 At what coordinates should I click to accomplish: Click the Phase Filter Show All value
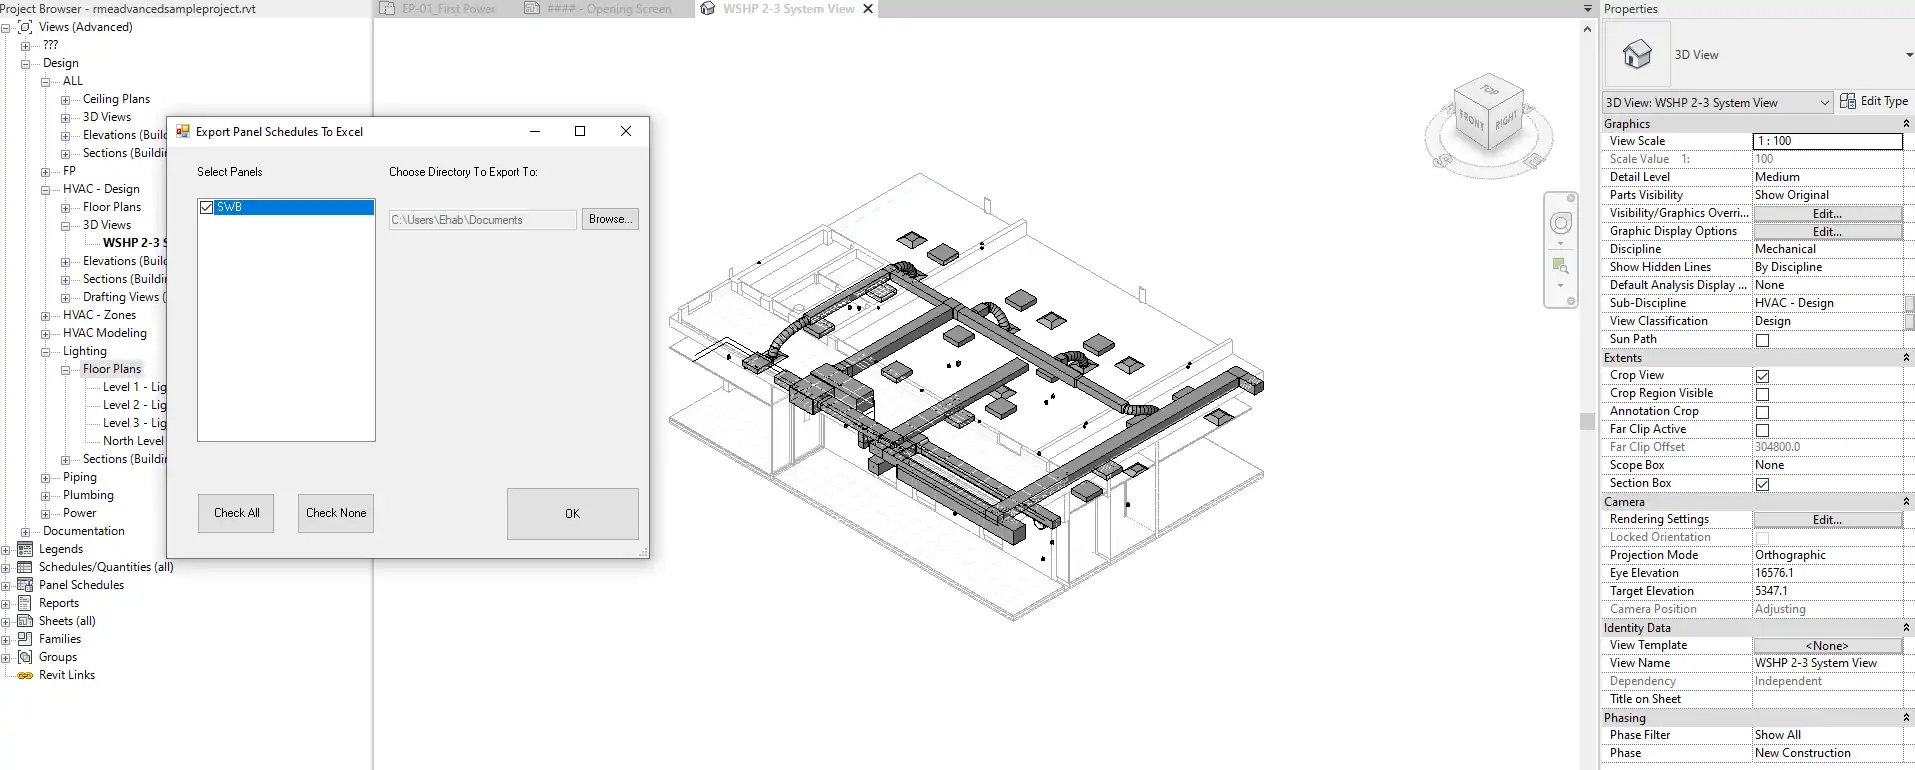(1827, 735)
